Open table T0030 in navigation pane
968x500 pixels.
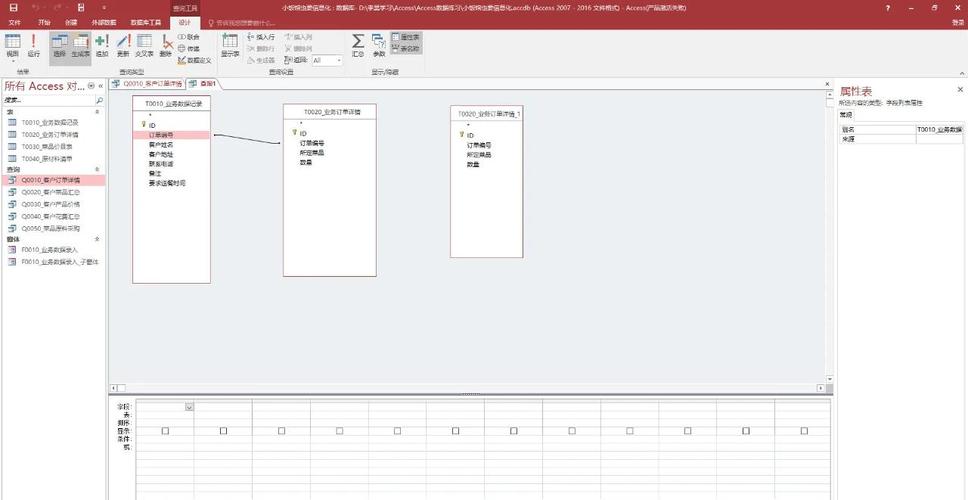(47, 146)
